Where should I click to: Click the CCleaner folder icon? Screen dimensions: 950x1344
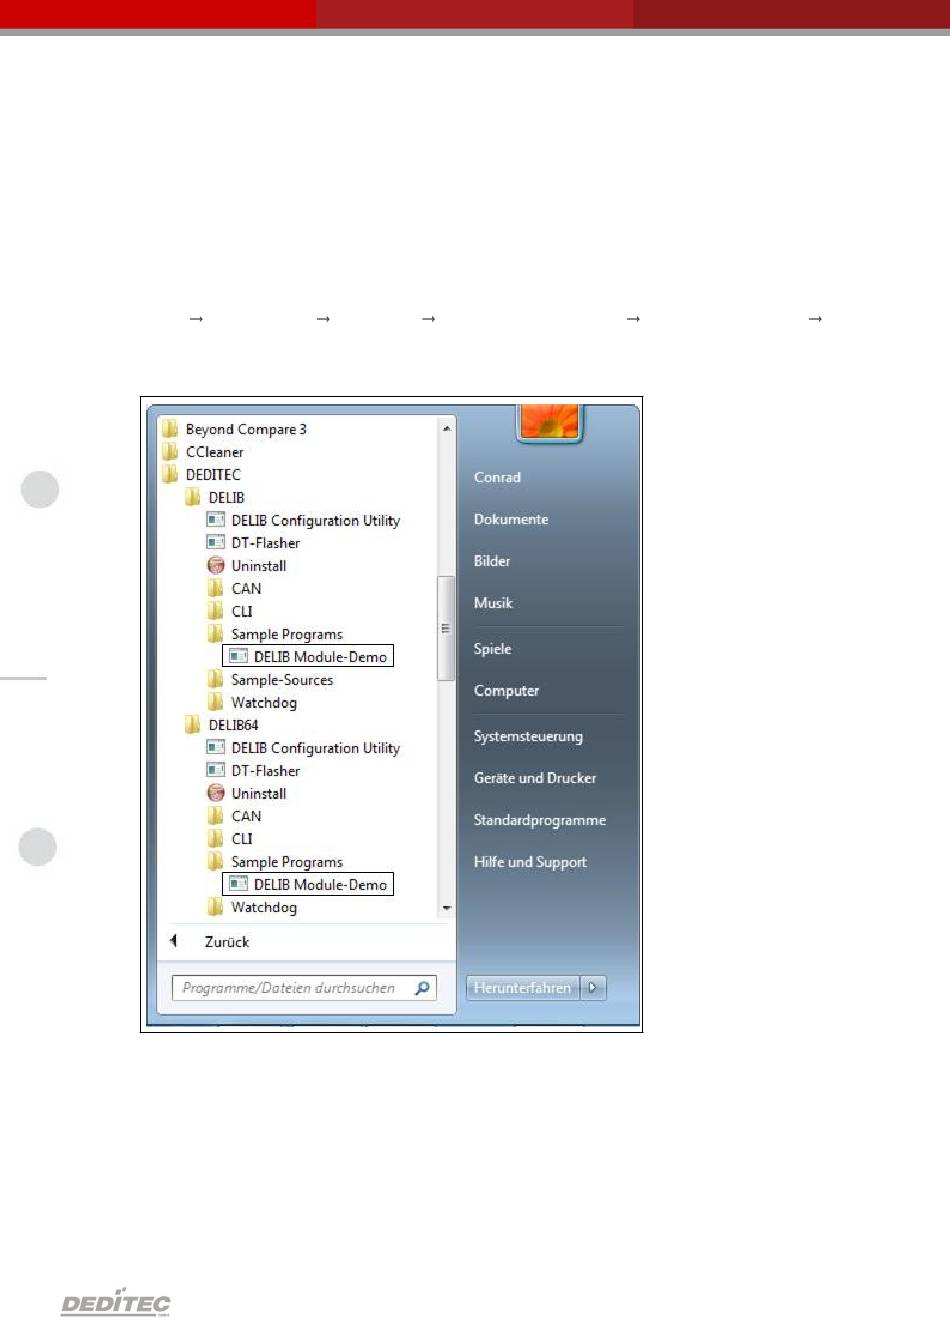coord(170,452)
